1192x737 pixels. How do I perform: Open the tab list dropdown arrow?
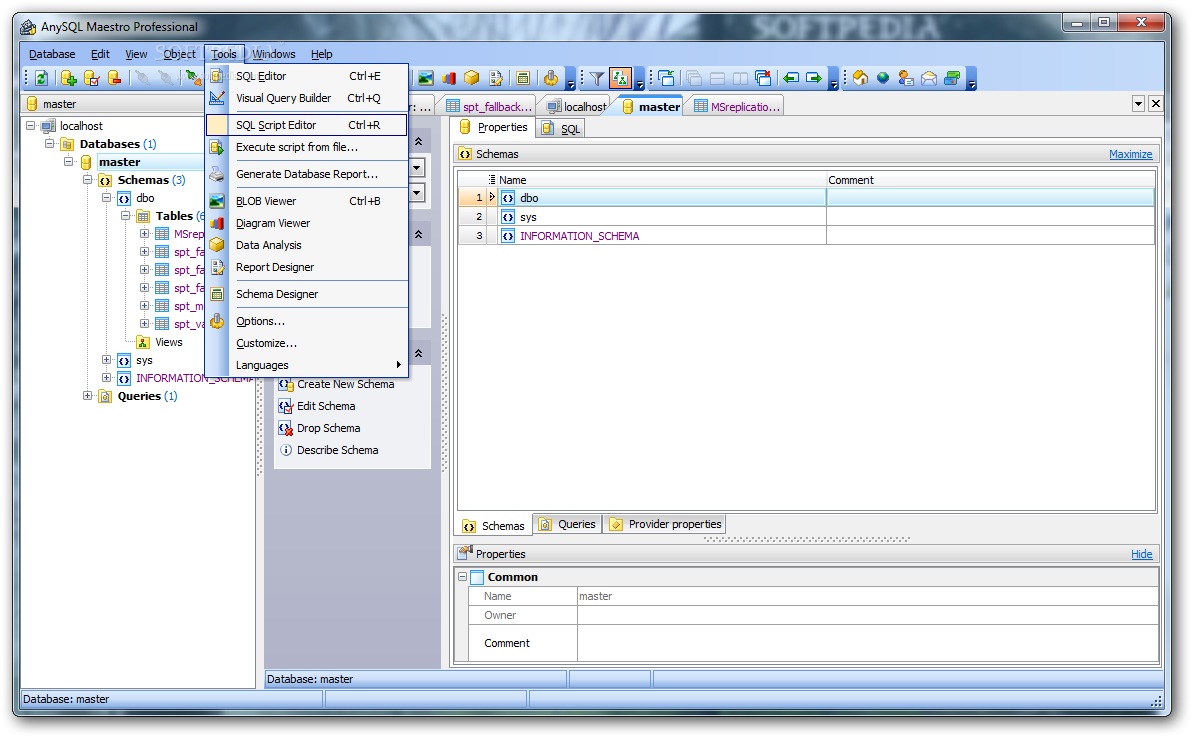(x=1138, y=103)
